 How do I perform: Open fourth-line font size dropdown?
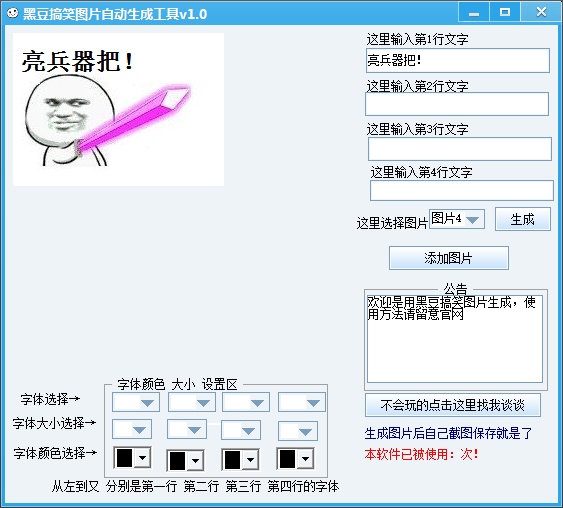point(298,431)
